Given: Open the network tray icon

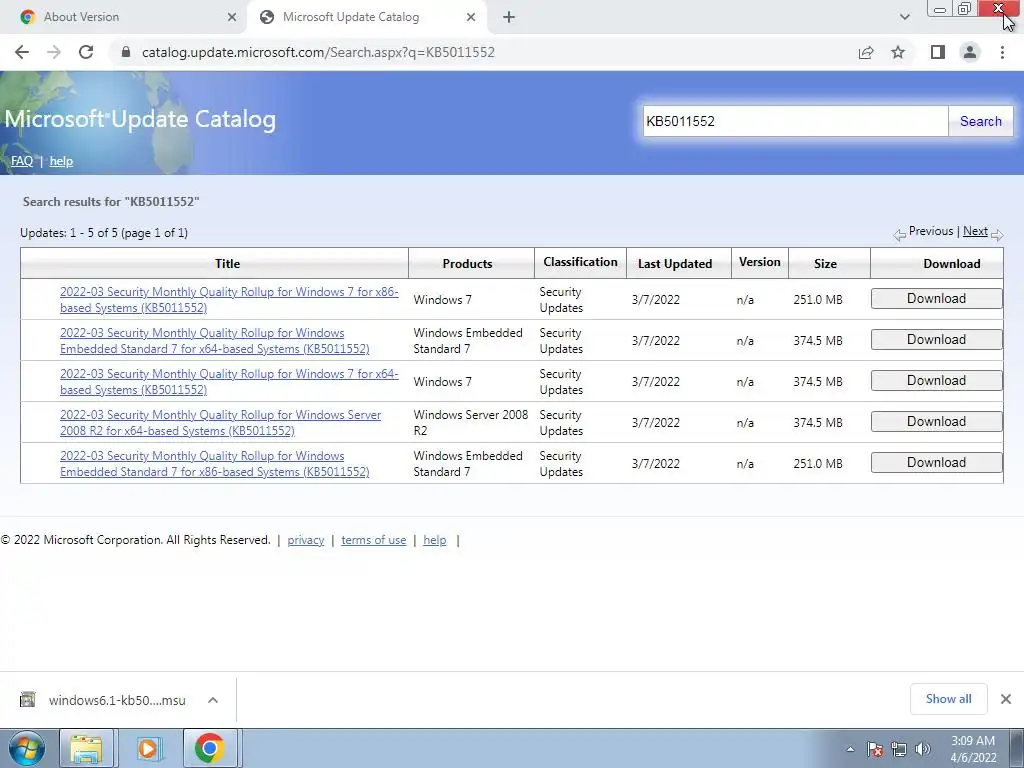Looking at the screenshot, I should pos(899,749).
